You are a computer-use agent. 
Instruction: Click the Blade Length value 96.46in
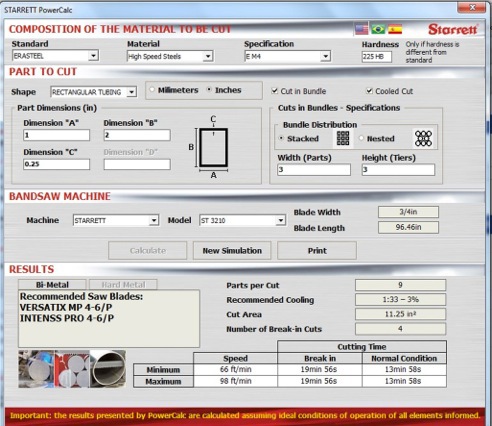(x=408, y=227)
